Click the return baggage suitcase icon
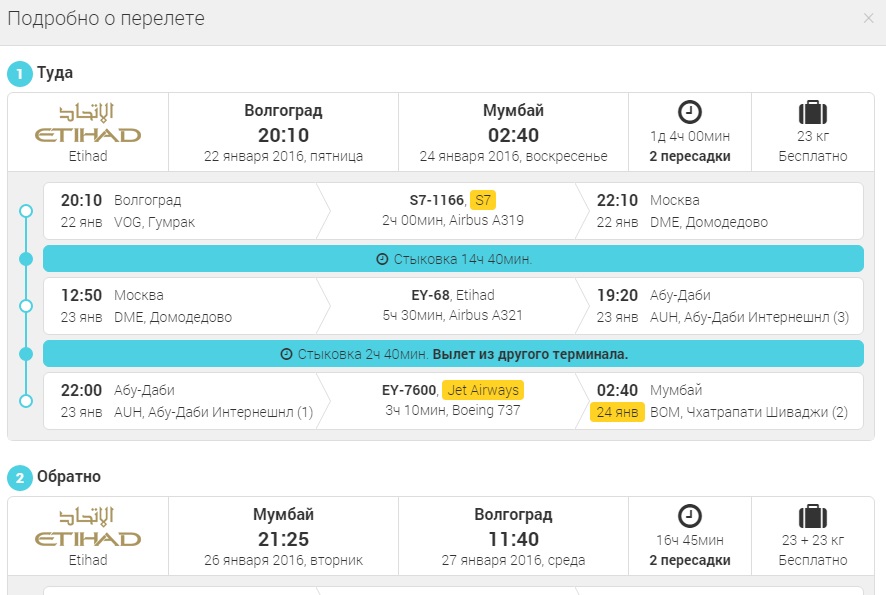The width and height of the screenshot is (886, 595). coord(813,516)
